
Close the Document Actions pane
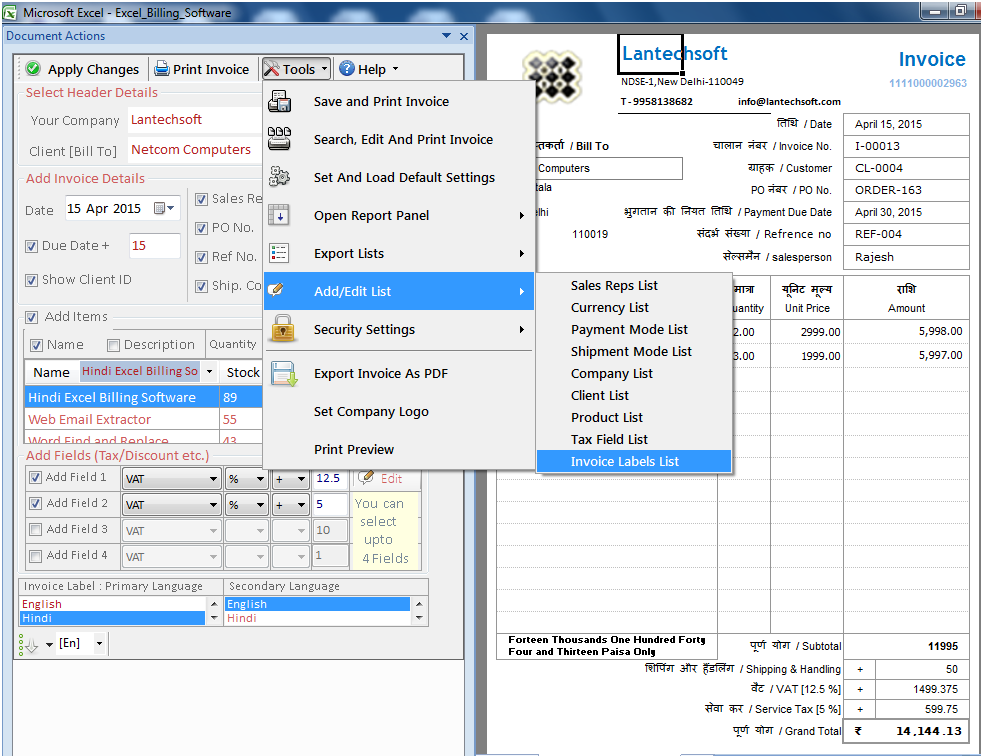(464, 36)
